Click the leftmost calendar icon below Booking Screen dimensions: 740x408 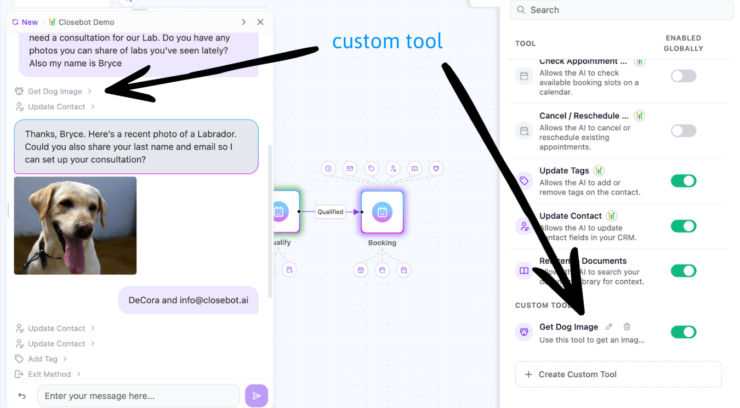[x=361, y=270]
